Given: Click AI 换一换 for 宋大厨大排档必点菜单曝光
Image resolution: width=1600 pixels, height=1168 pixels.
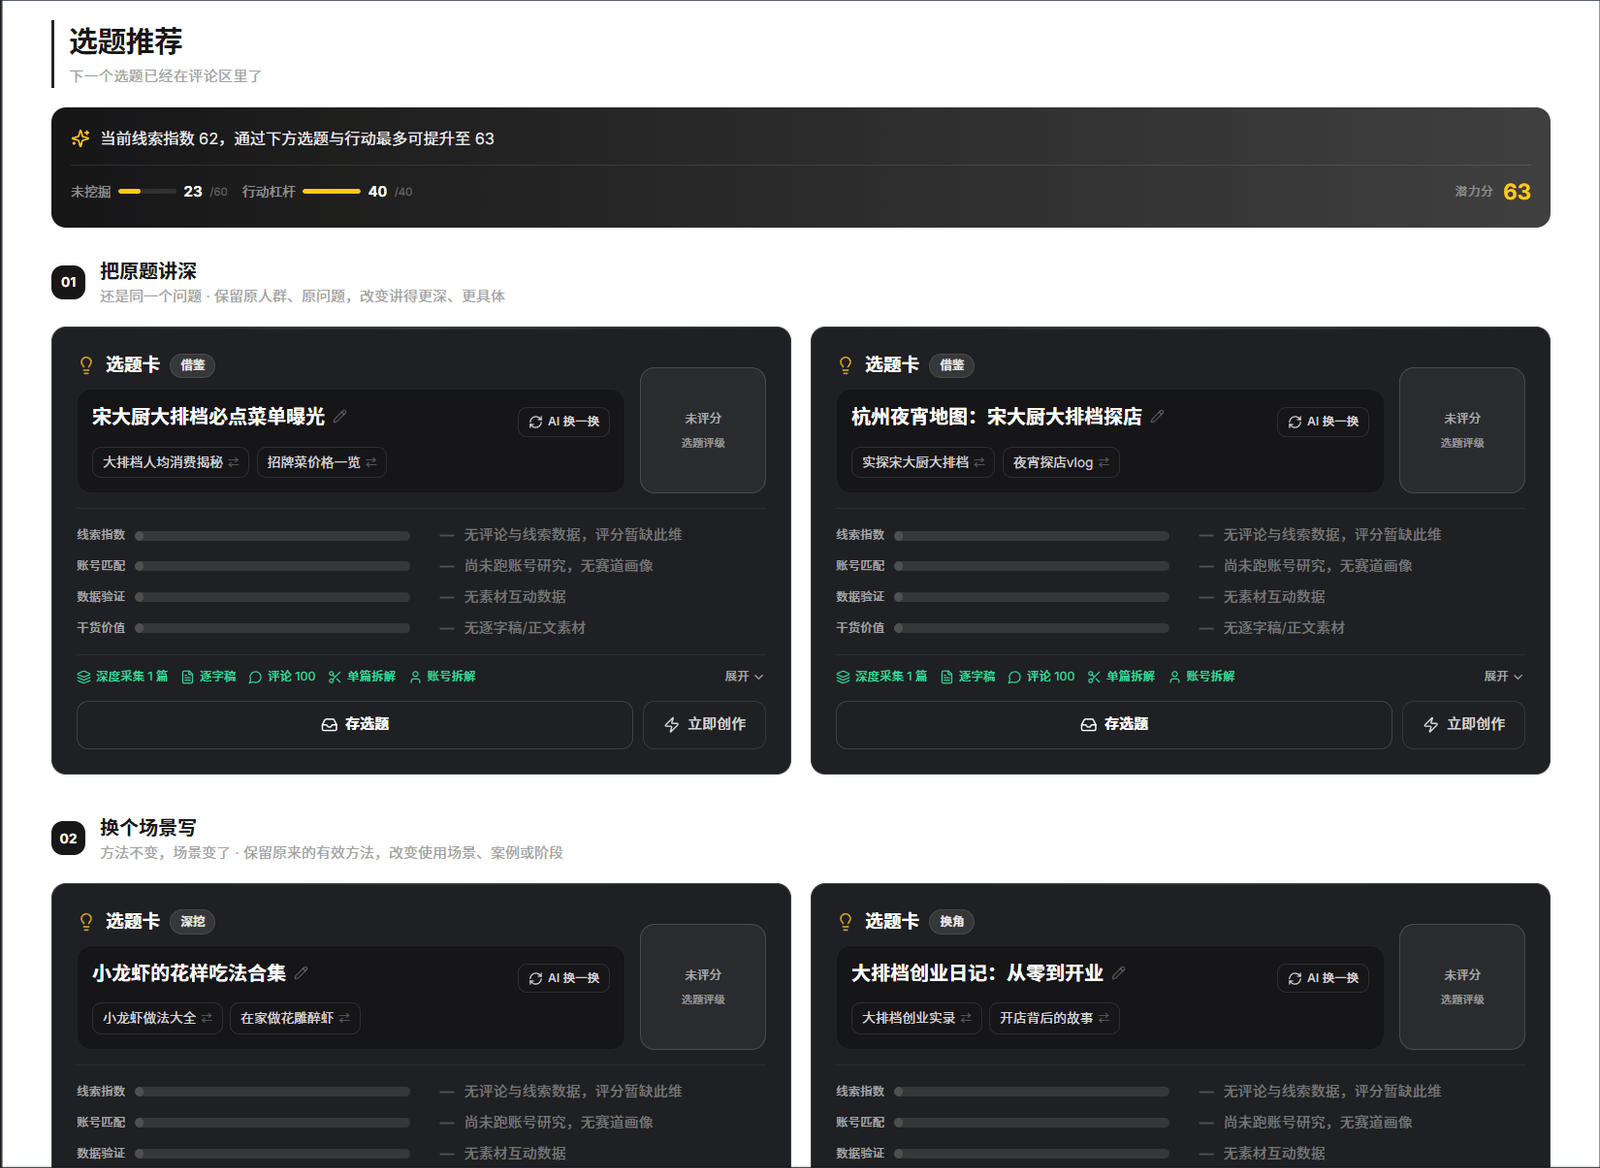Looking at the screenshot, I should pyautogui.click(x=564, y=422).
